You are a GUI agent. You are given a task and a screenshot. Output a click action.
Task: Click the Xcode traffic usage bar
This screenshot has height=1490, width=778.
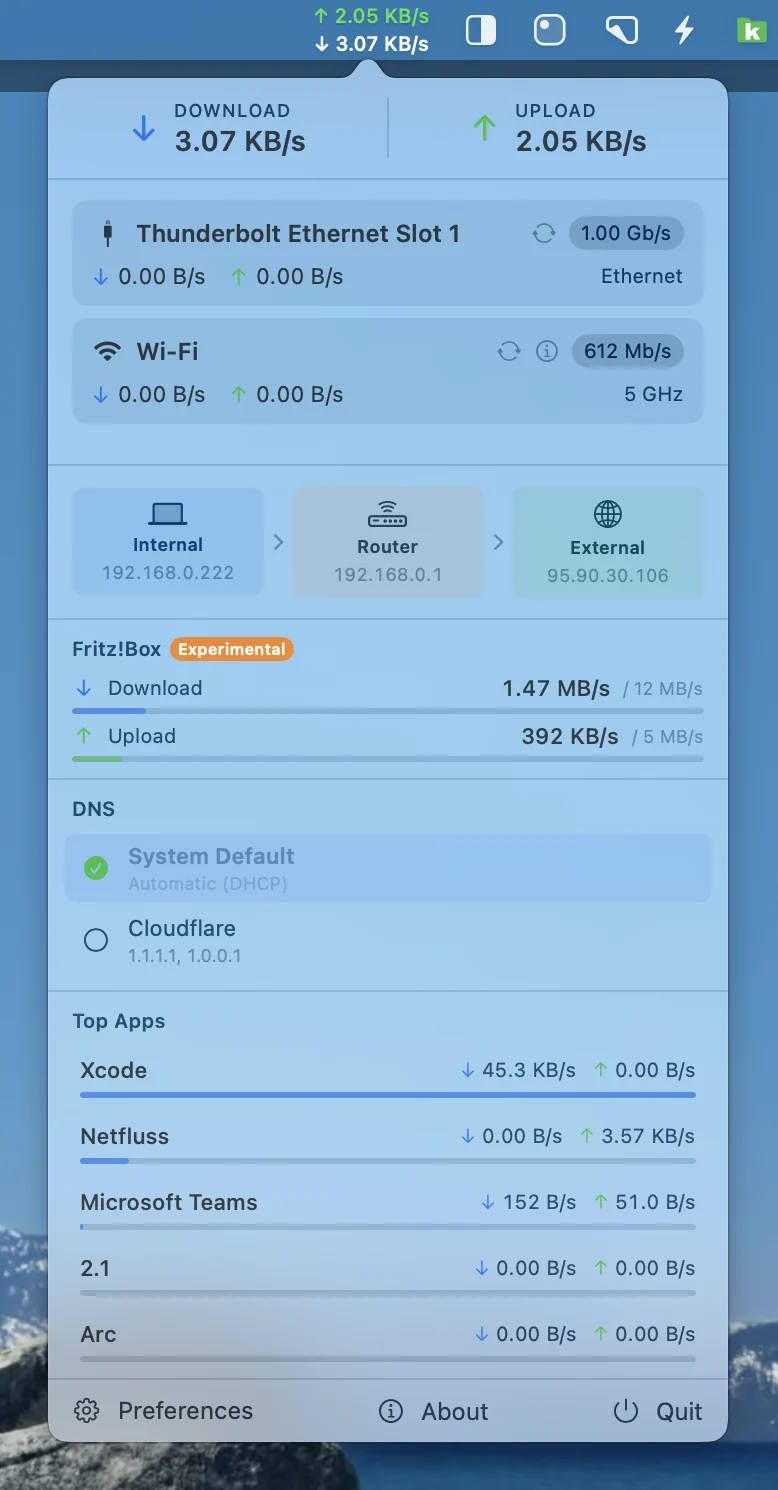click(388, 1095)
